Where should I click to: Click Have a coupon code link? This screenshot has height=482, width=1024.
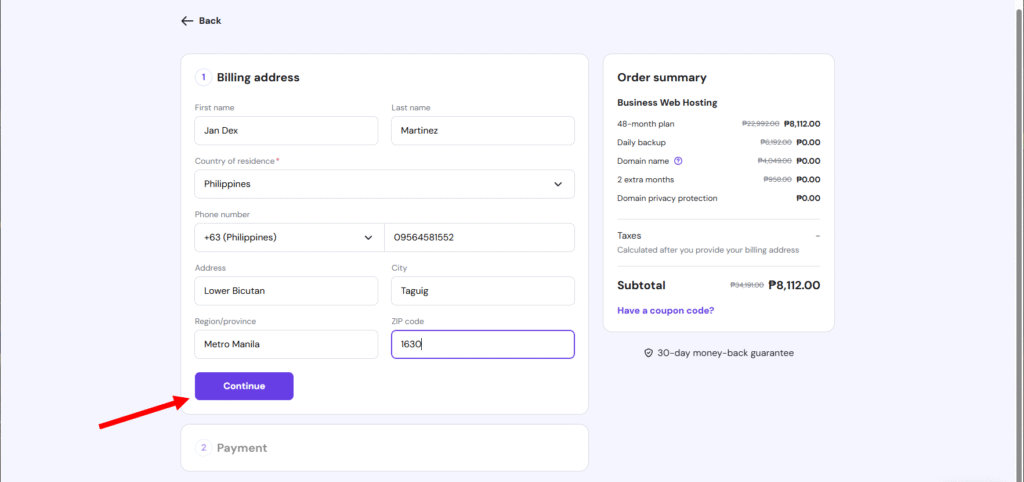665,310
